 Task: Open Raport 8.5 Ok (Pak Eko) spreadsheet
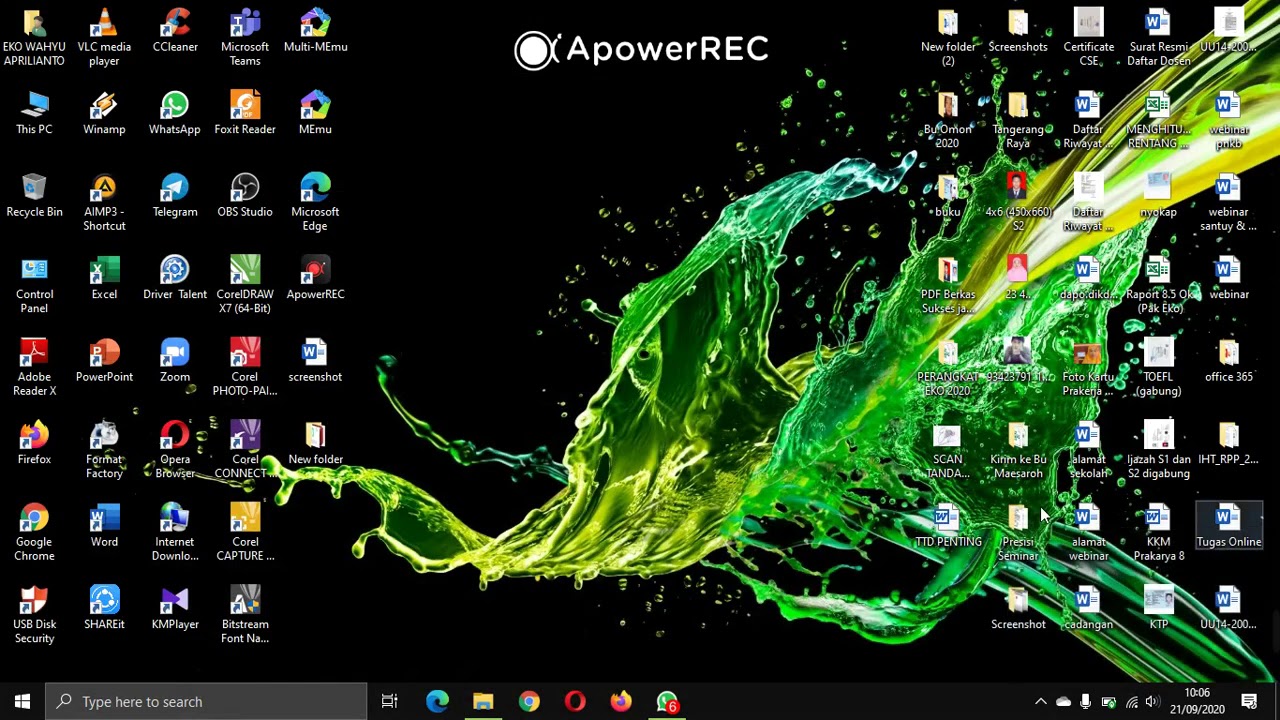(x=1158, y=285)
